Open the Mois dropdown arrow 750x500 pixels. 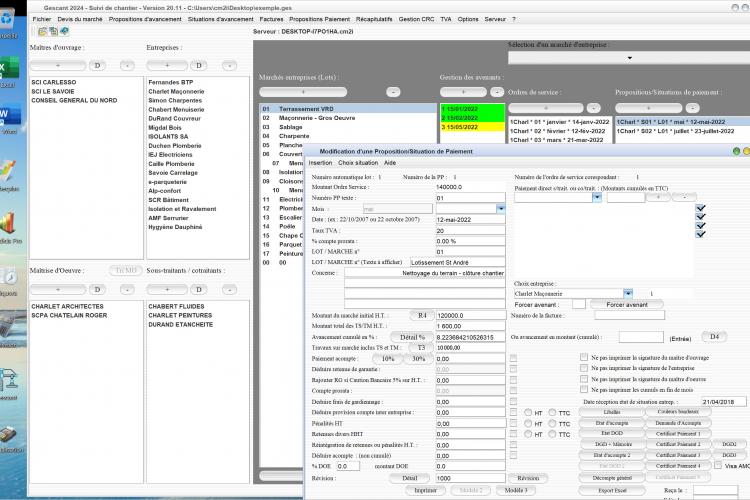pos(500,209)
